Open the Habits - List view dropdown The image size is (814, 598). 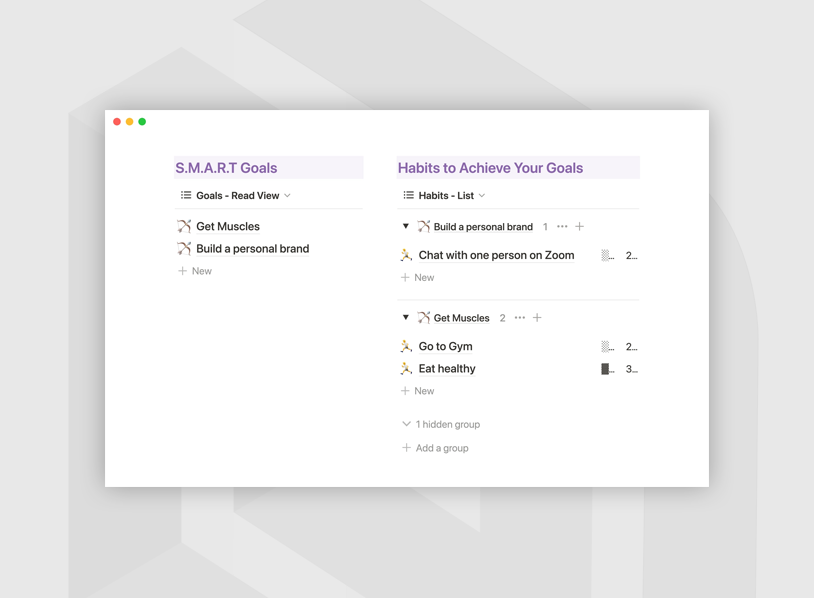click(444, 196)
